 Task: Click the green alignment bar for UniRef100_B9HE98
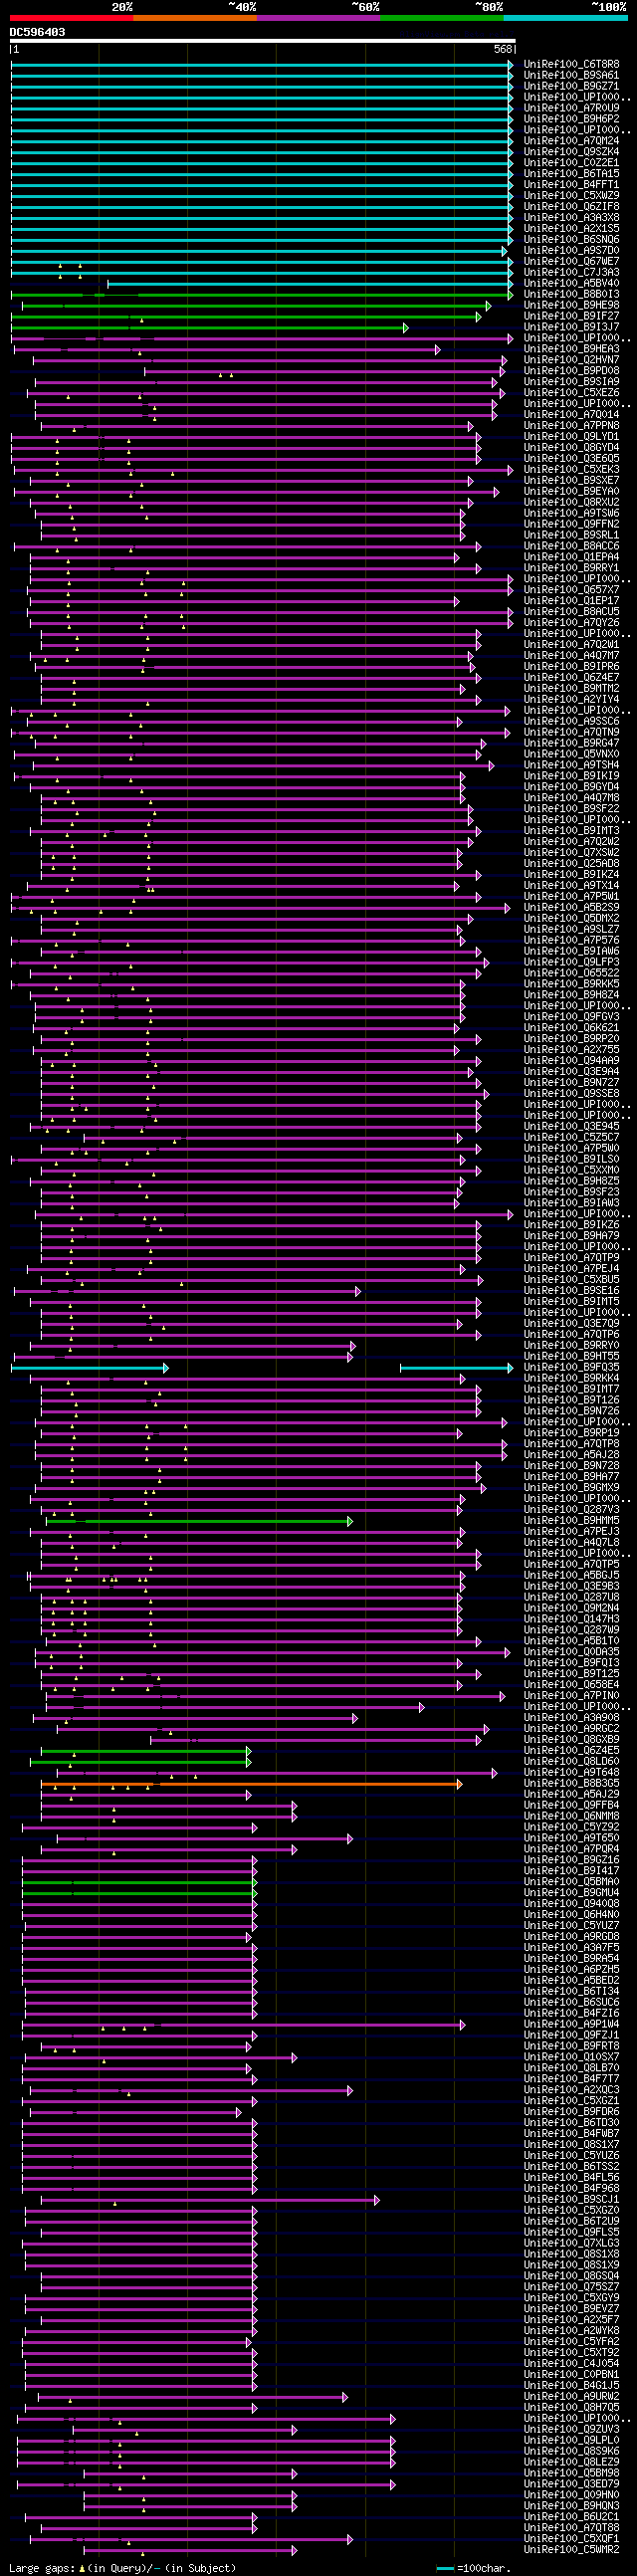click(x=256, y=306)
